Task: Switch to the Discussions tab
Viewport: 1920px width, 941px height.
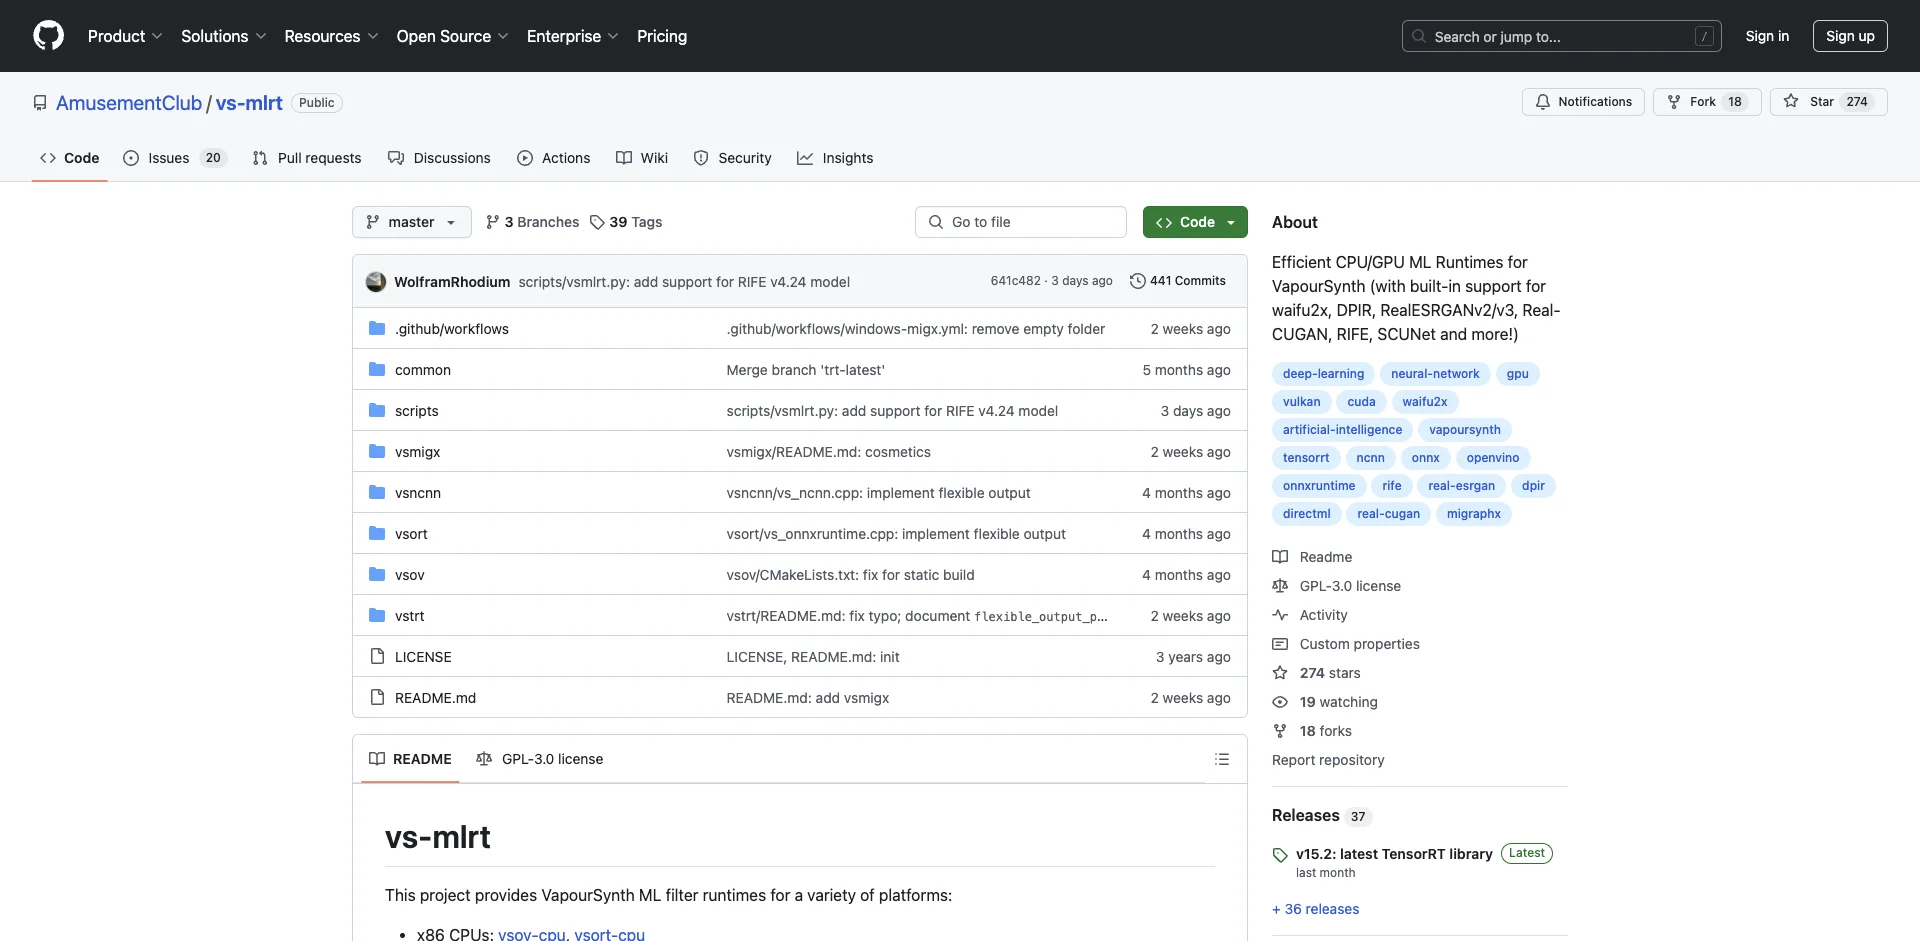Action: click(439, 158)
